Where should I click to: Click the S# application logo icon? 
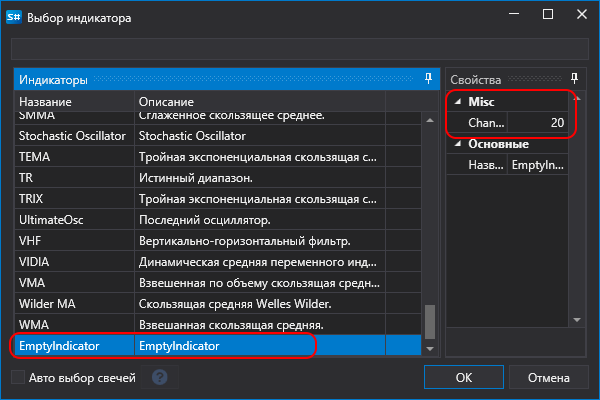pyautogui.click(x=14, y=17)
